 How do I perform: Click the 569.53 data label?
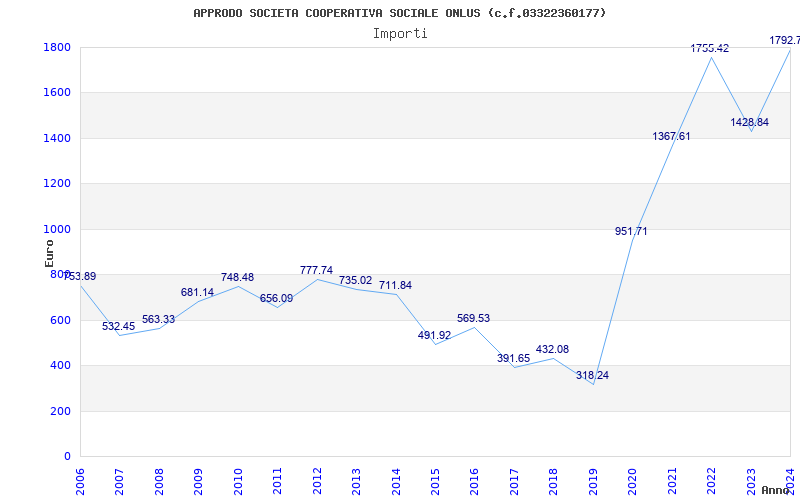(474, 318)
